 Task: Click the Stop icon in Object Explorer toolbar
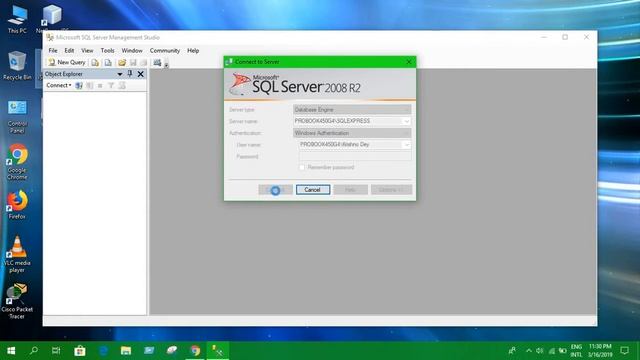[x=100, y=85]
